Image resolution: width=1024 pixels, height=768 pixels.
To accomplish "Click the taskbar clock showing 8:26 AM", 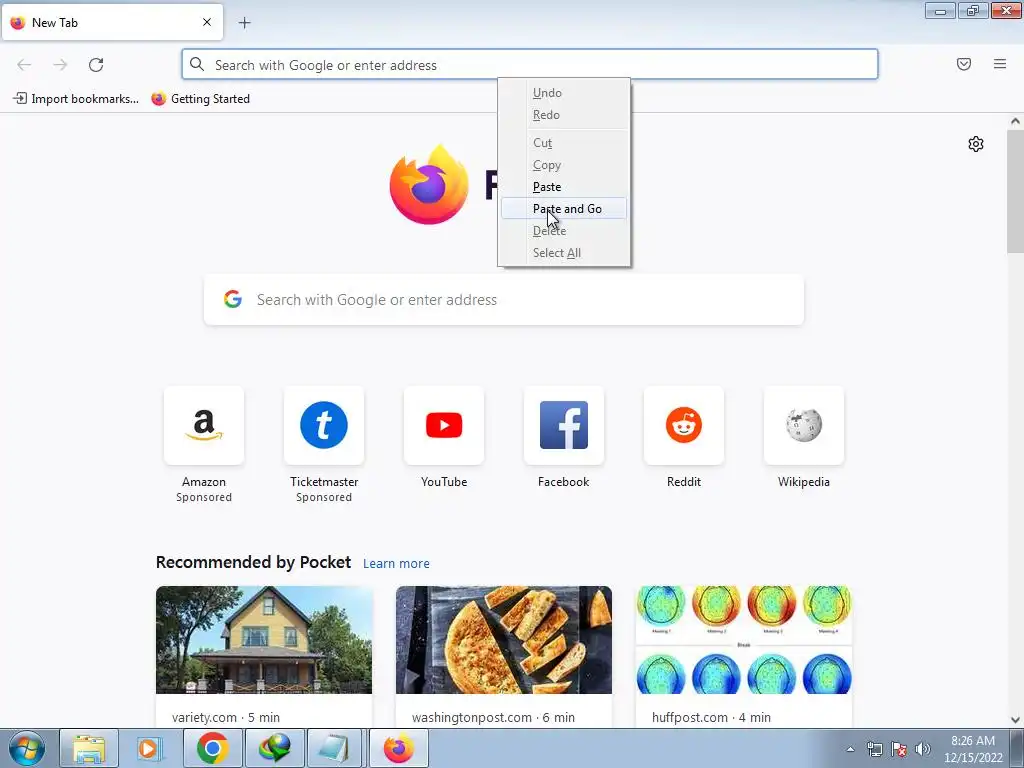I will [972, 749].
